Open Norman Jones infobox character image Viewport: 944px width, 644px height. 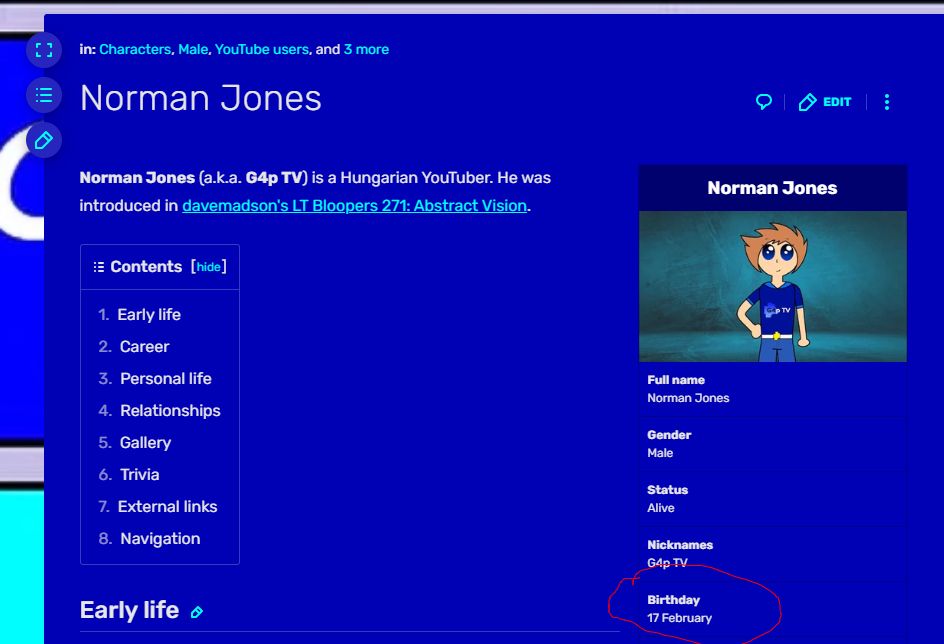(772, 286)
